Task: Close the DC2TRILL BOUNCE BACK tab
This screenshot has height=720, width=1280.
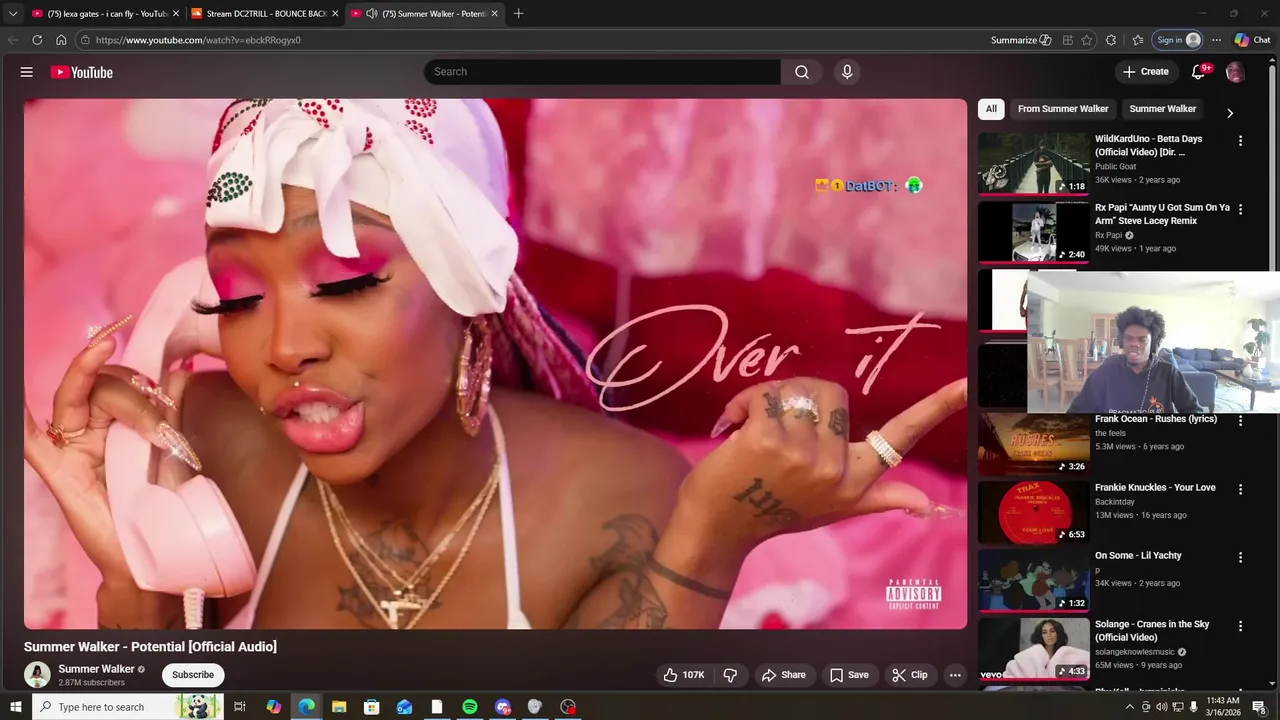Action: 335,14
